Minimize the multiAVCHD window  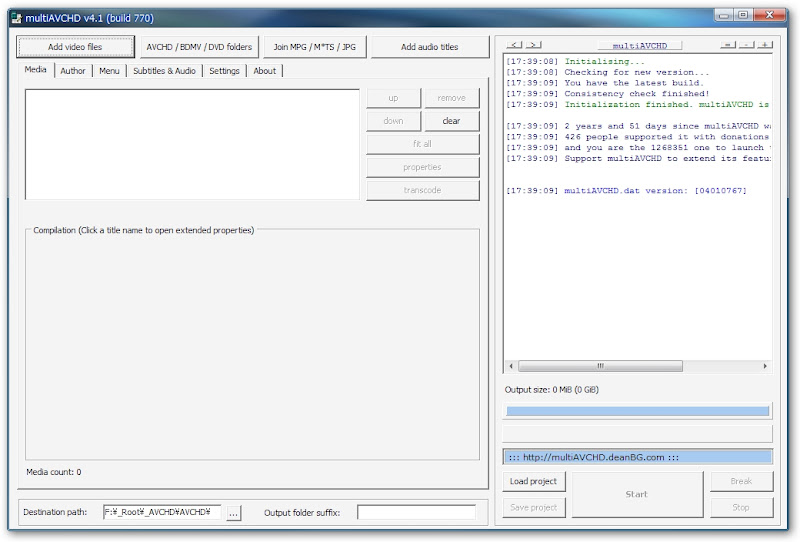click(x=723, y=15)
